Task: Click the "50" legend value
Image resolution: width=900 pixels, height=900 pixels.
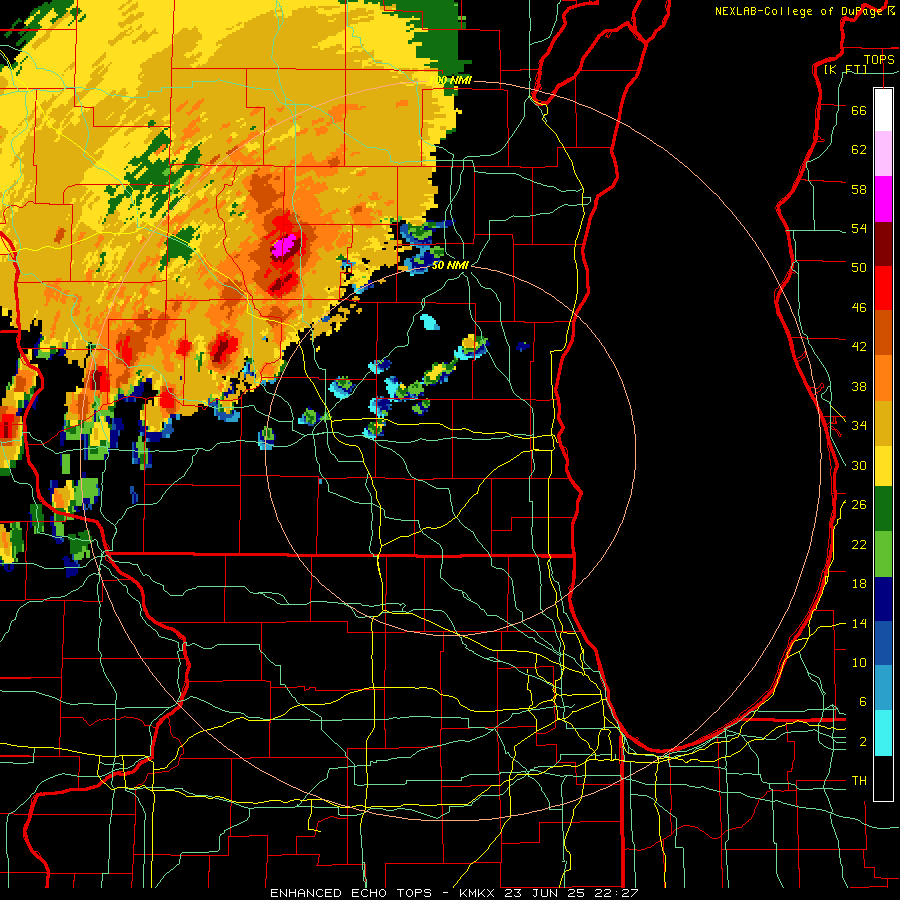Action: click(859, 267)
